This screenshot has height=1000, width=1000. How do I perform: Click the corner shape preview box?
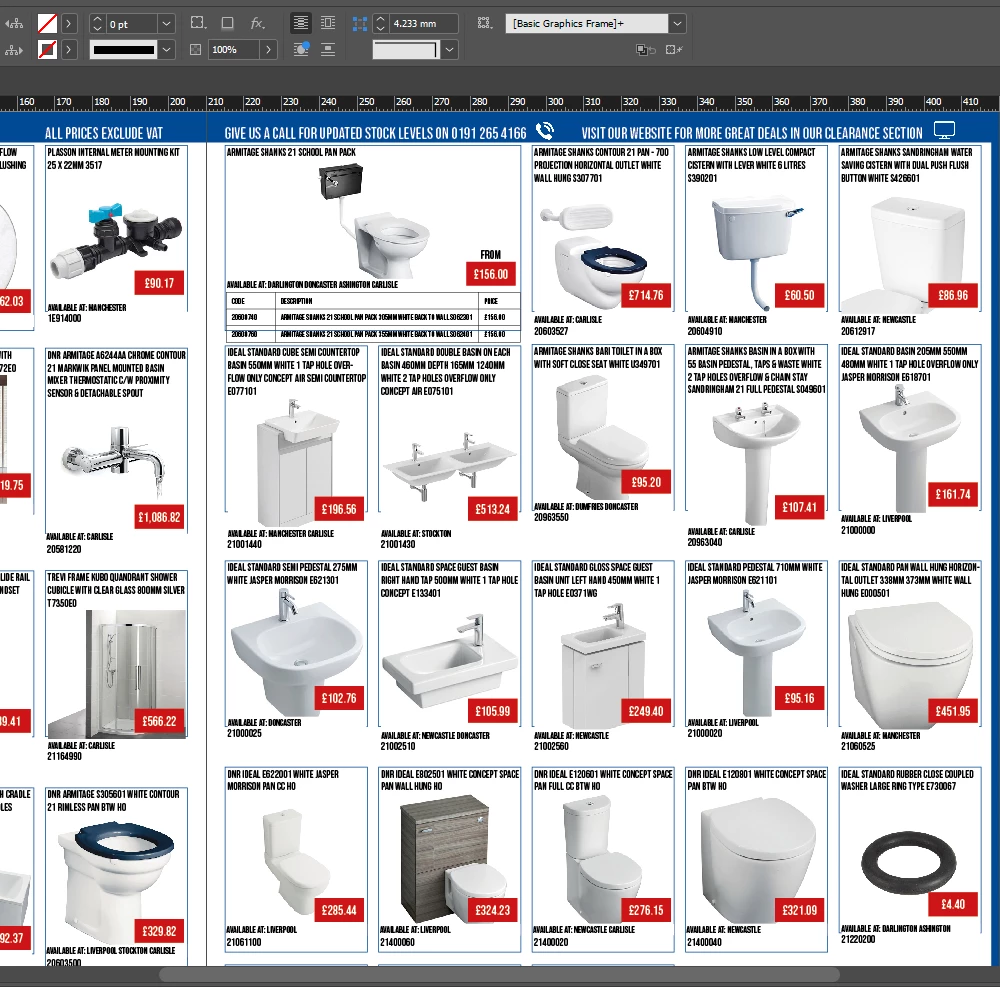[x=406, y=50]
